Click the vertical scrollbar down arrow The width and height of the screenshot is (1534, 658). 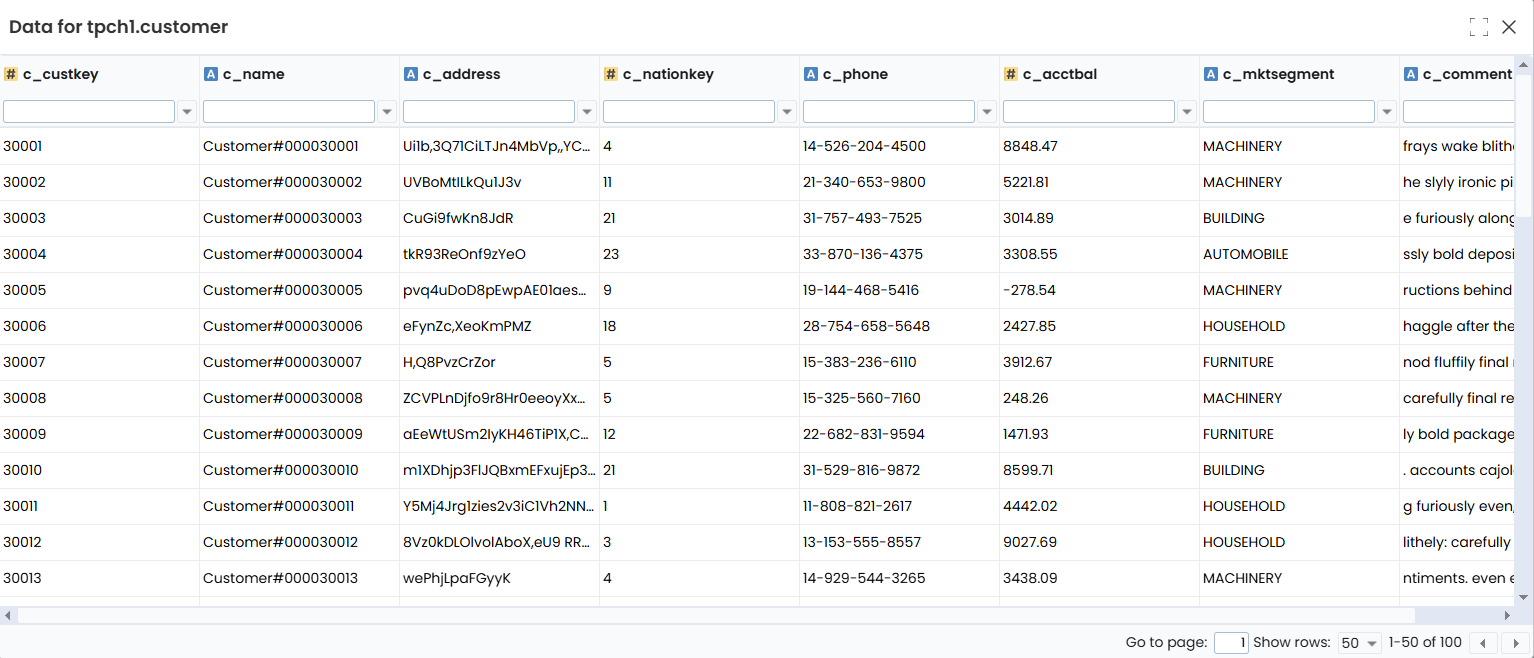(1524, 597)
